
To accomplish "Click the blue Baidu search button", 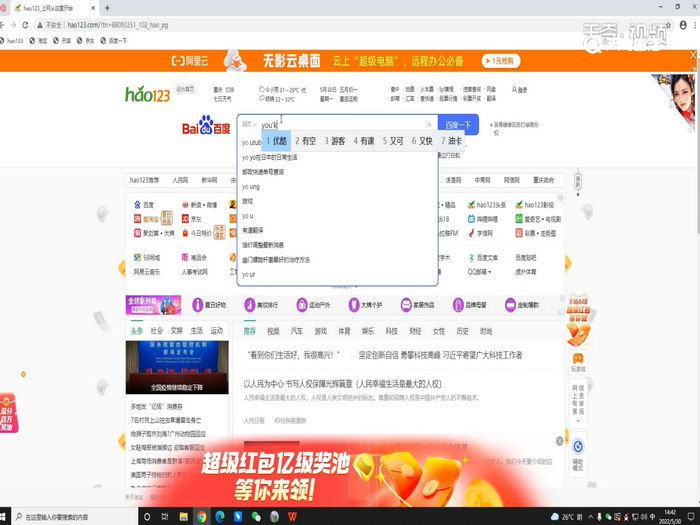I will [x=458, y=125].
